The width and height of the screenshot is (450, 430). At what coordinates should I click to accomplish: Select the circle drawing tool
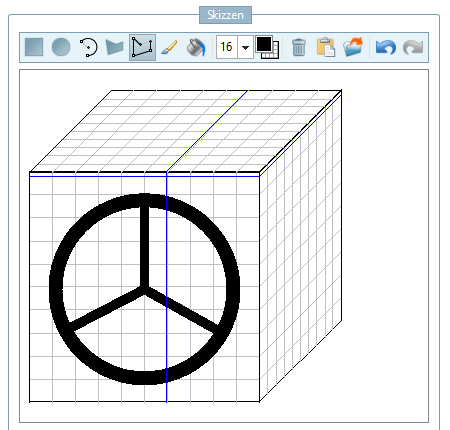(x=61, y=47)
